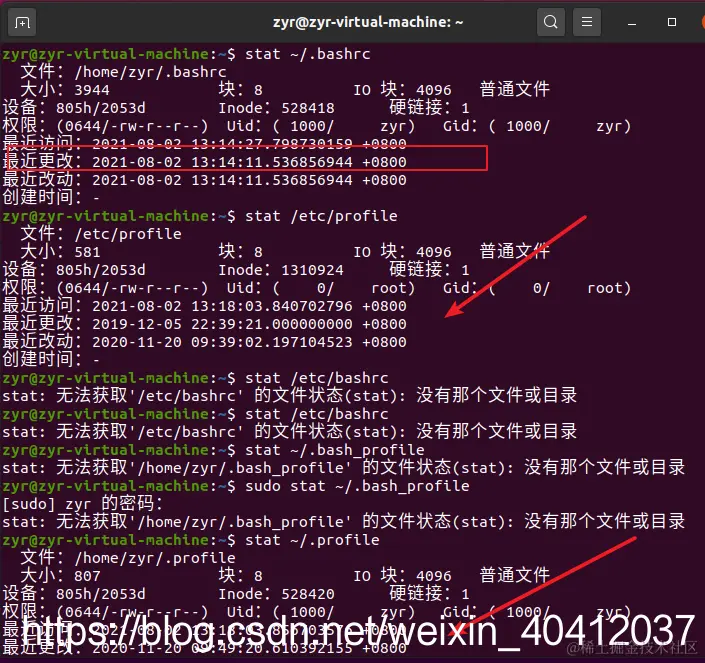Click change date 2020-11-20 09:39:02

coord(178,342)
